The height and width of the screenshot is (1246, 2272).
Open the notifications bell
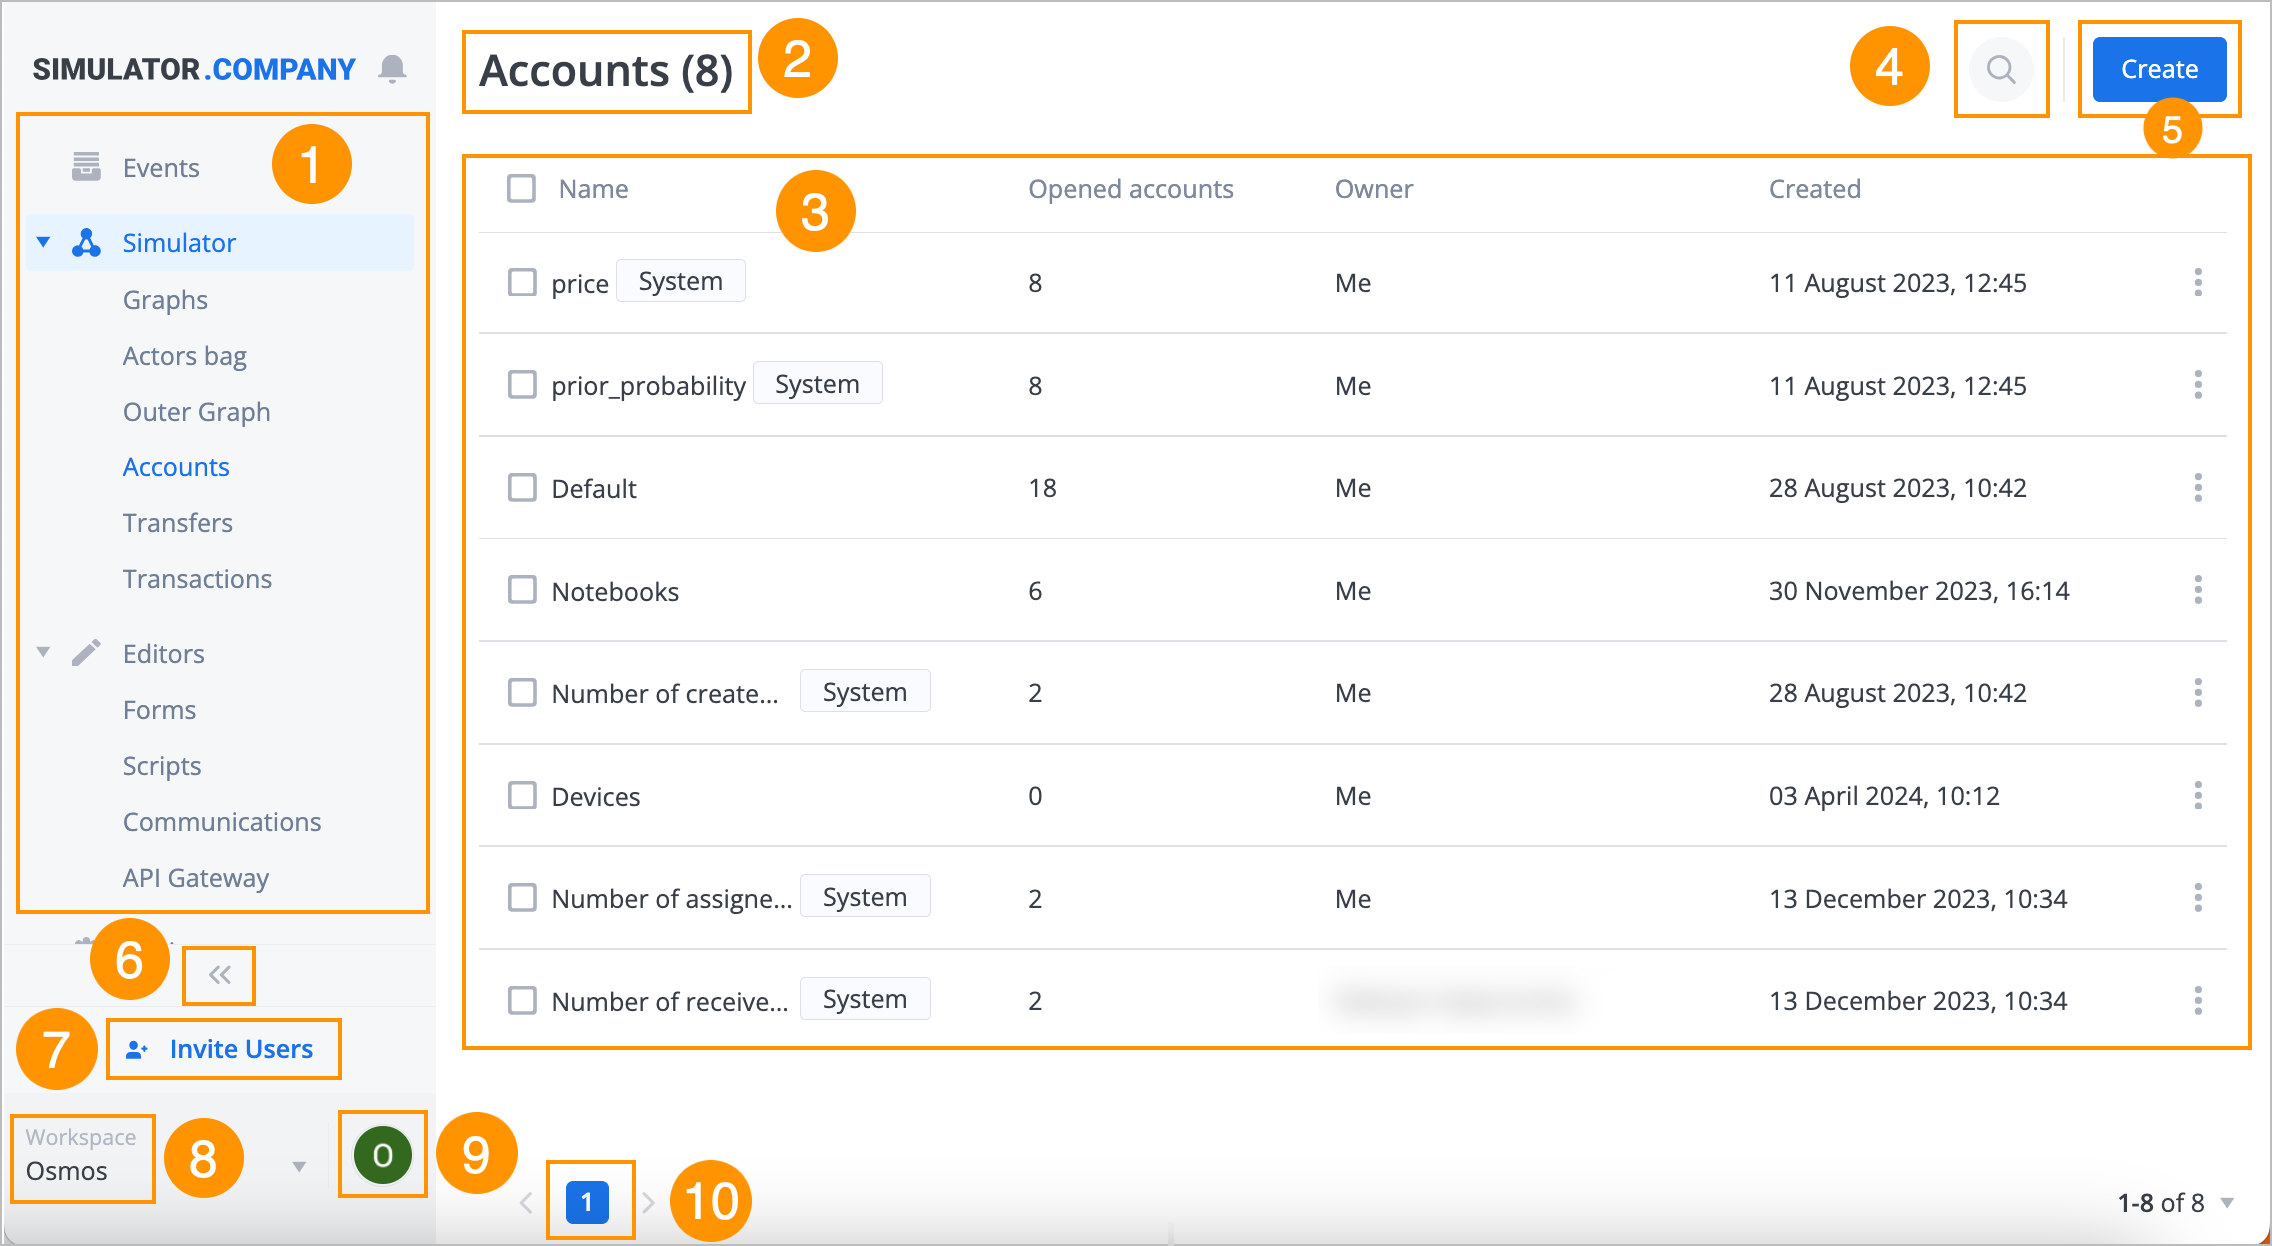(392, 69)
